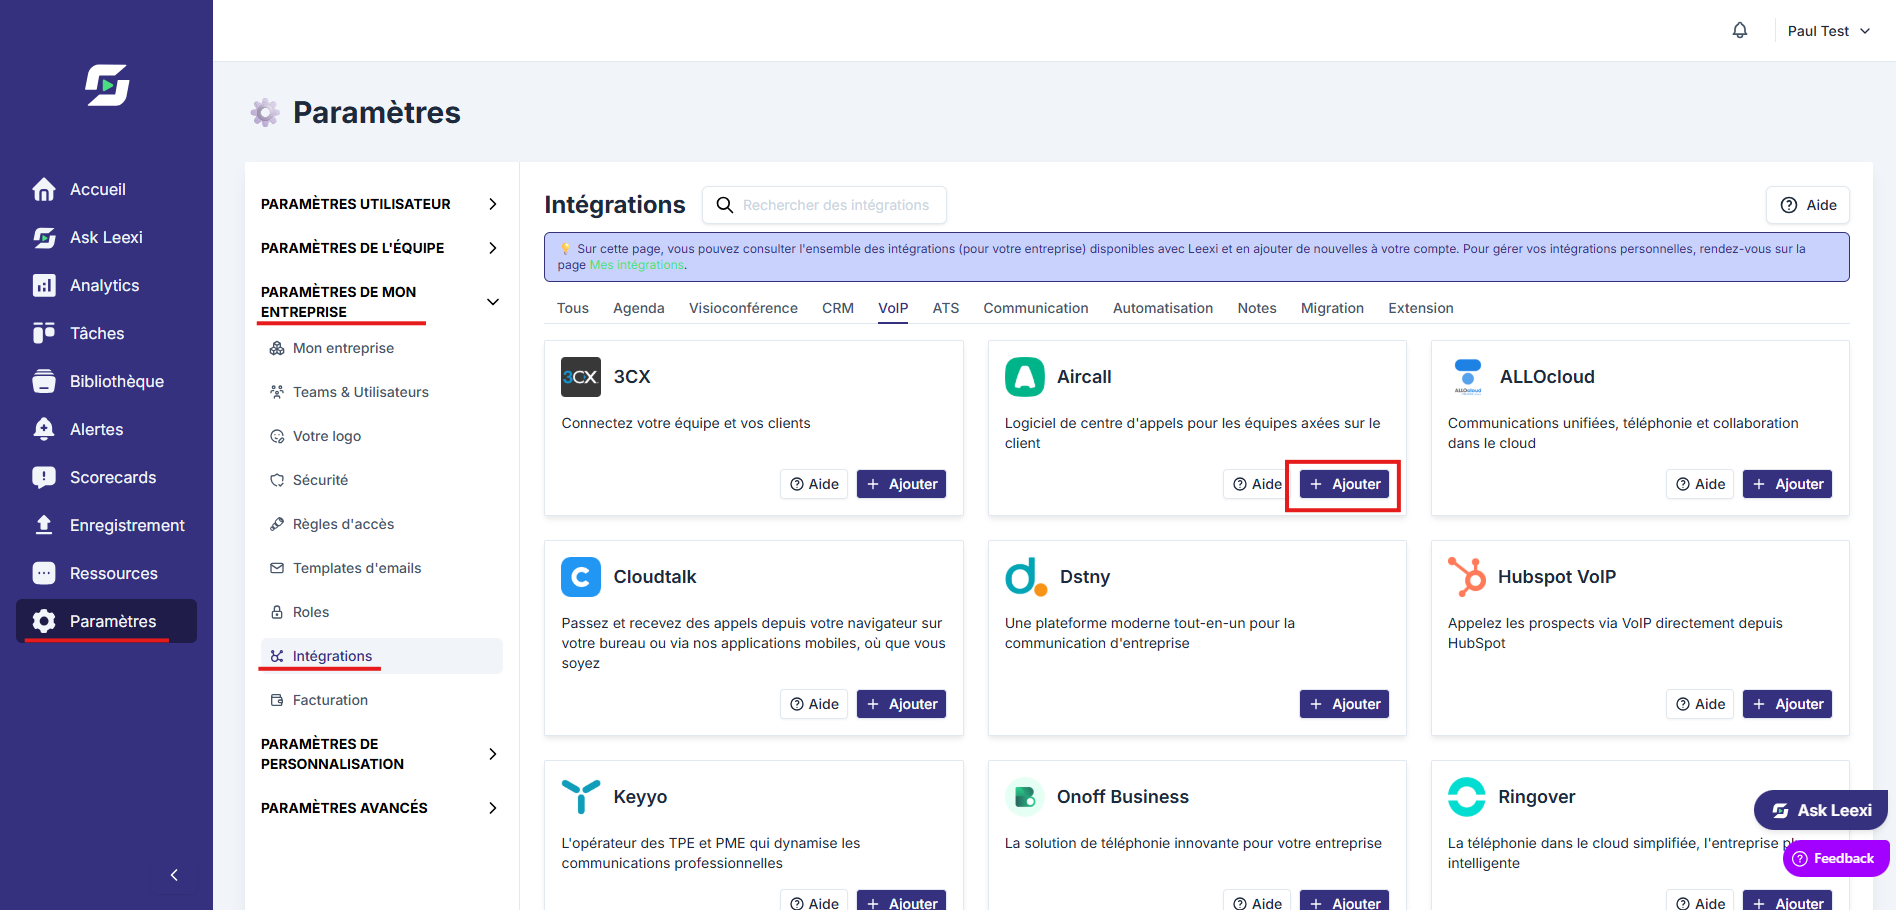The image size is (1896, 910).
Task: Open Feedback button
Action: (1836, 858)
